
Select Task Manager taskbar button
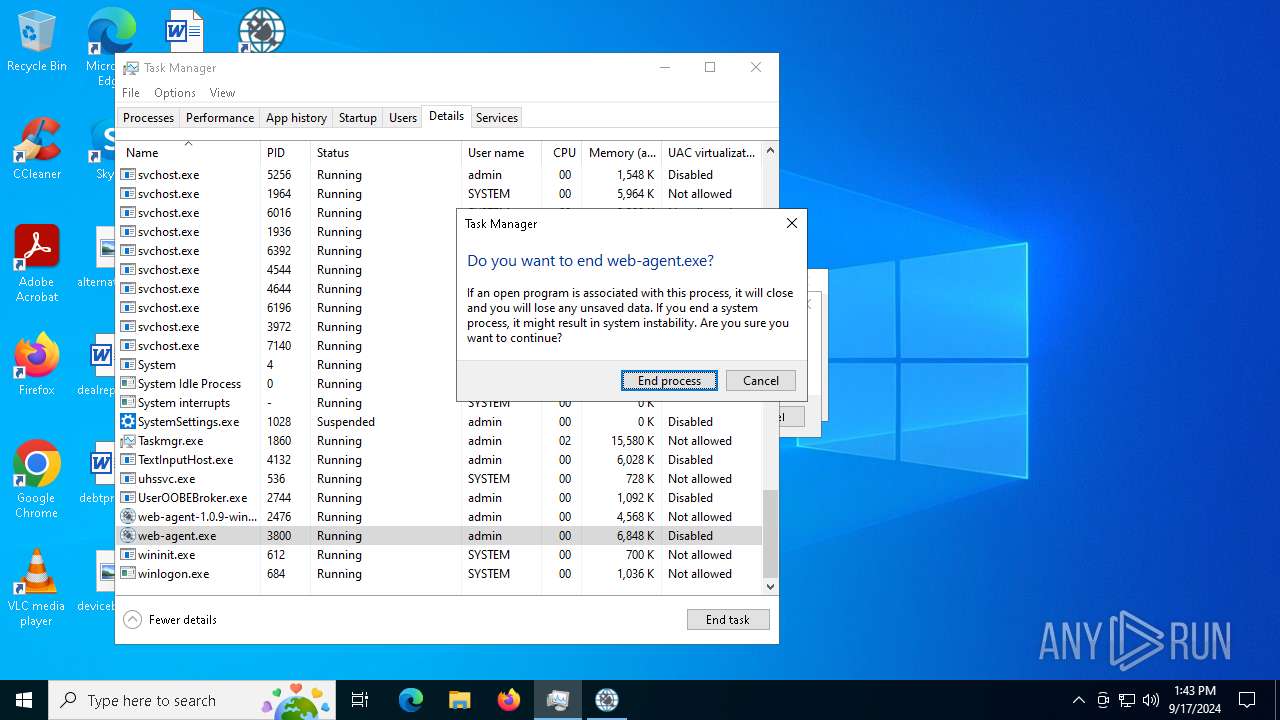point(558,700)
